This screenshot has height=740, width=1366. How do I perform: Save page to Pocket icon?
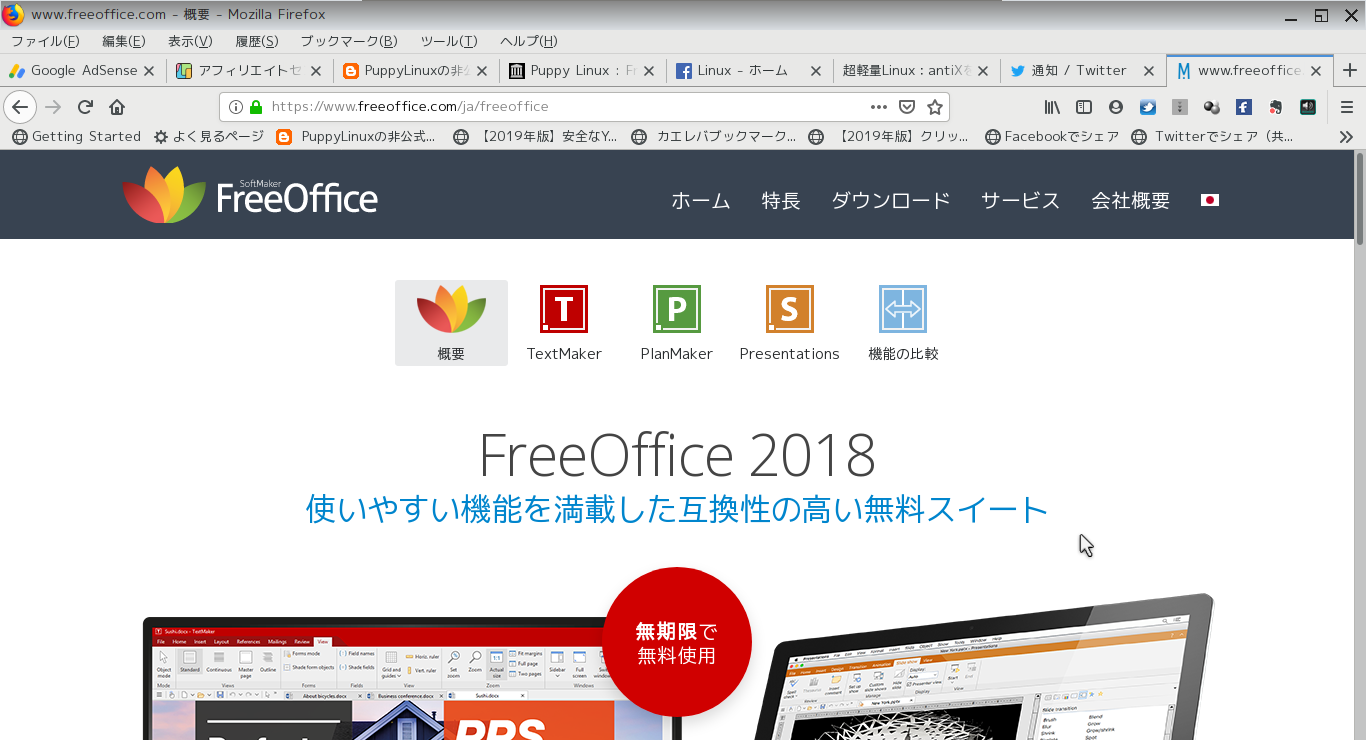pyautogui.click(x=907, y=107)
